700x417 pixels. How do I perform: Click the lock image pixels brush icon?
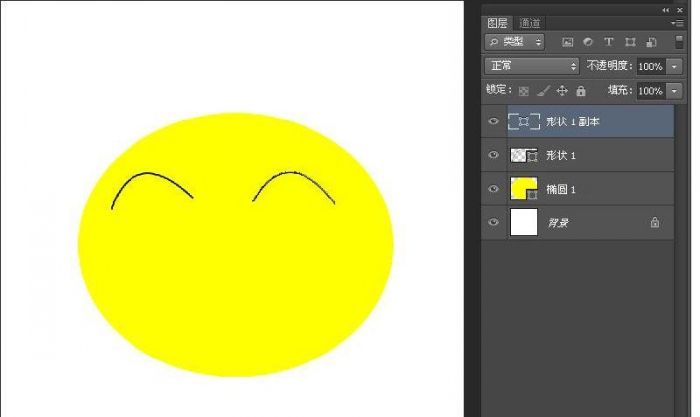[542, 91]
